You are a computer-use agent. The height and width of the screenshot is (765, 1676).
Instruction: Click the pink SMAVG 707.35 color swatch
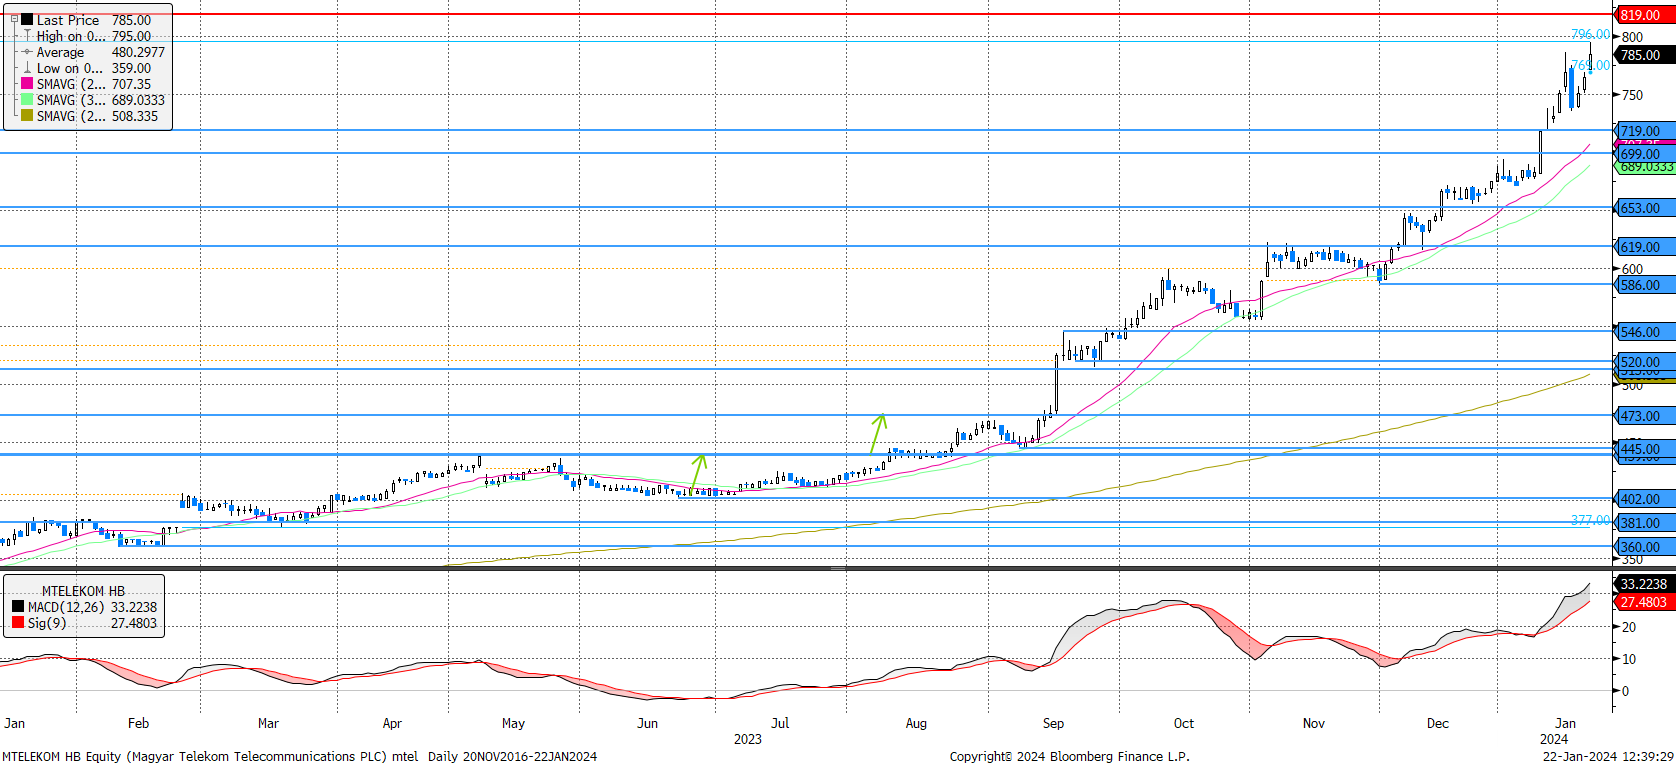pos(27,84)
